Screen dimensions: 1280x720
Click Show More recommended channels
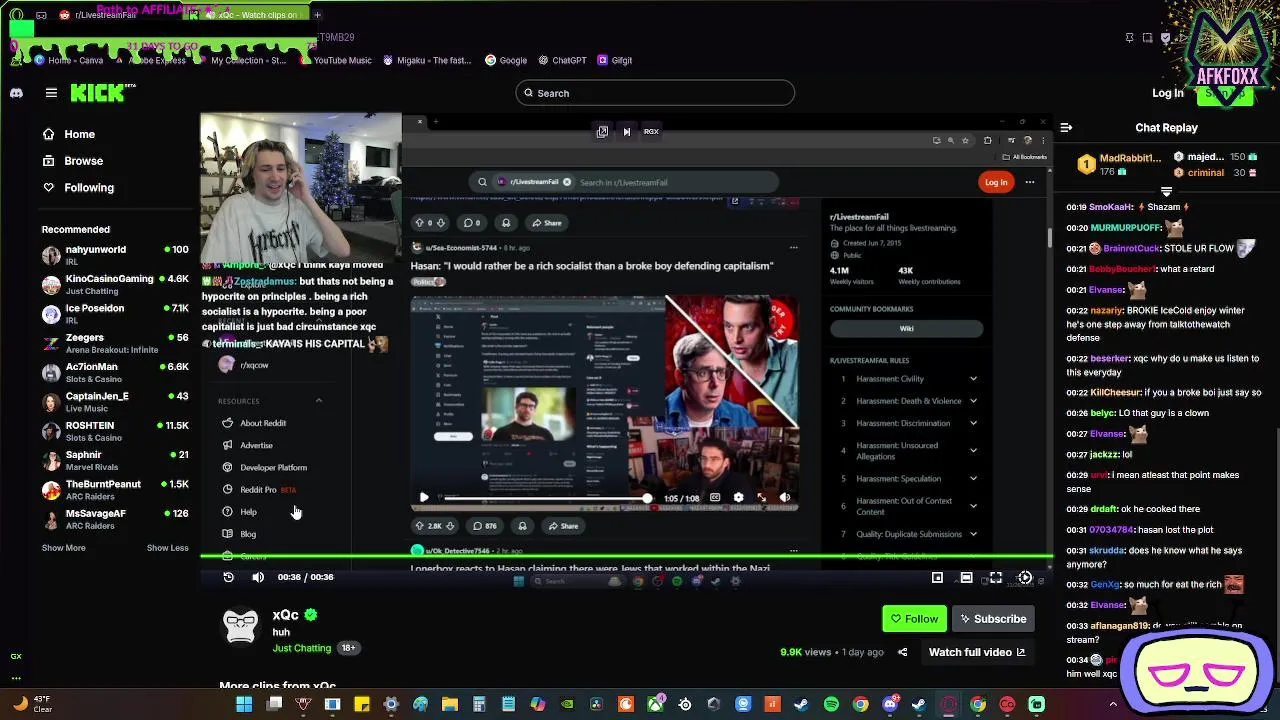[x=63, y=548]
